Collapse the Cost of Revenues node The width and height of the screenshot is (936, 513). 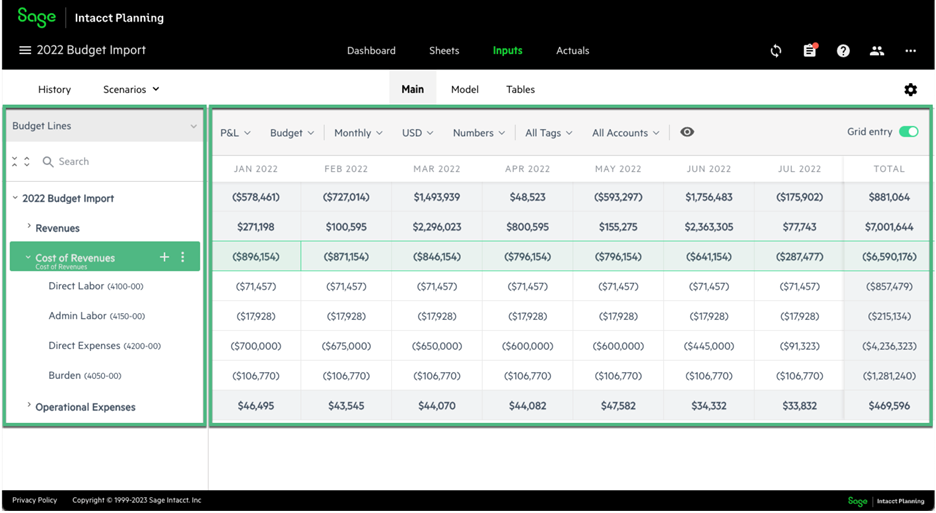27,257
